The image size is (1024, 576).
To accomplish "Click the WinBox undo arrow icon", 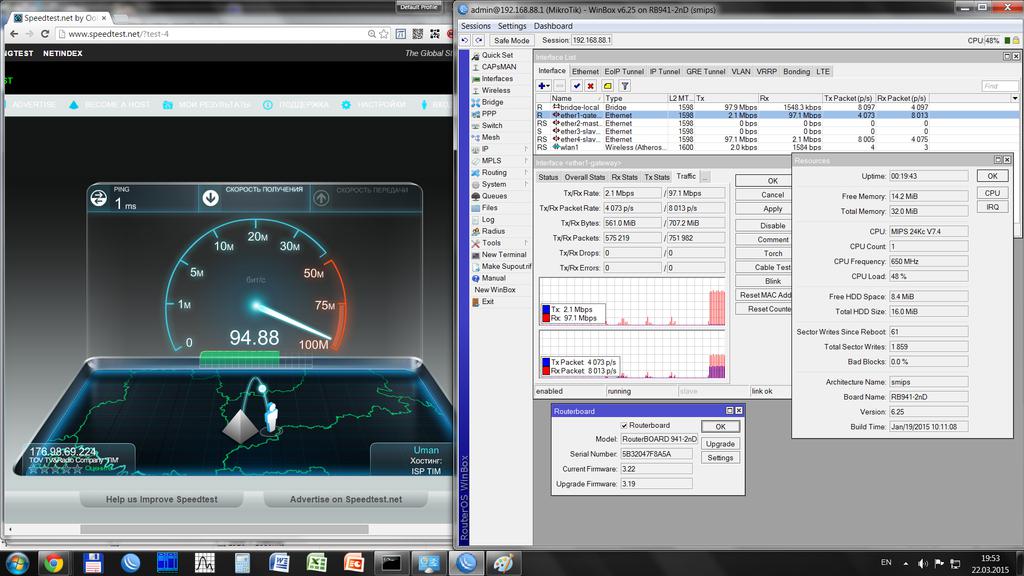I will 464,40.
